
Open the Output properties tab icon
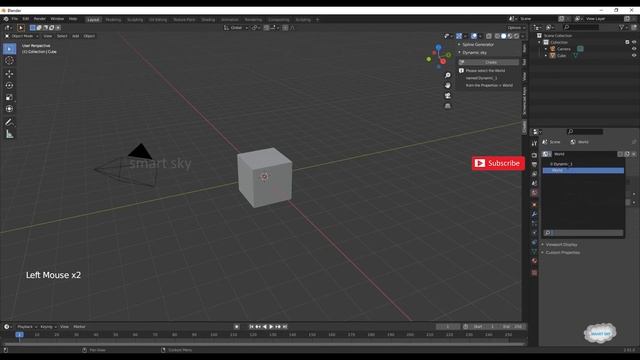[x=534, y=164]
